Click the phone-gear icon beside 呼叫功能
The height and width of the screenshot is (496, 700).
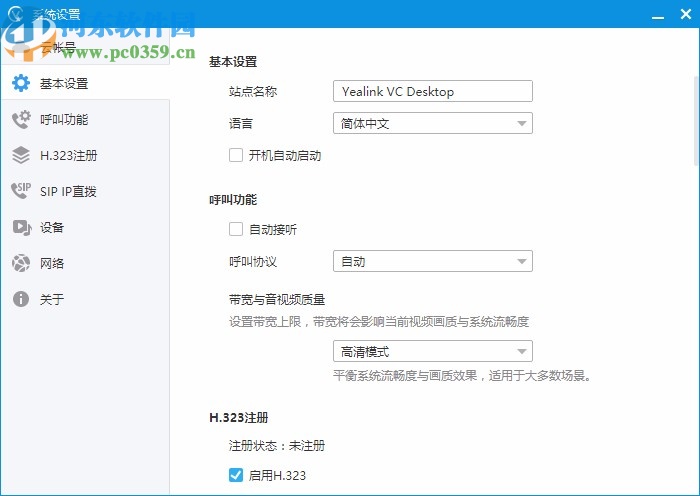click(21, 119)
